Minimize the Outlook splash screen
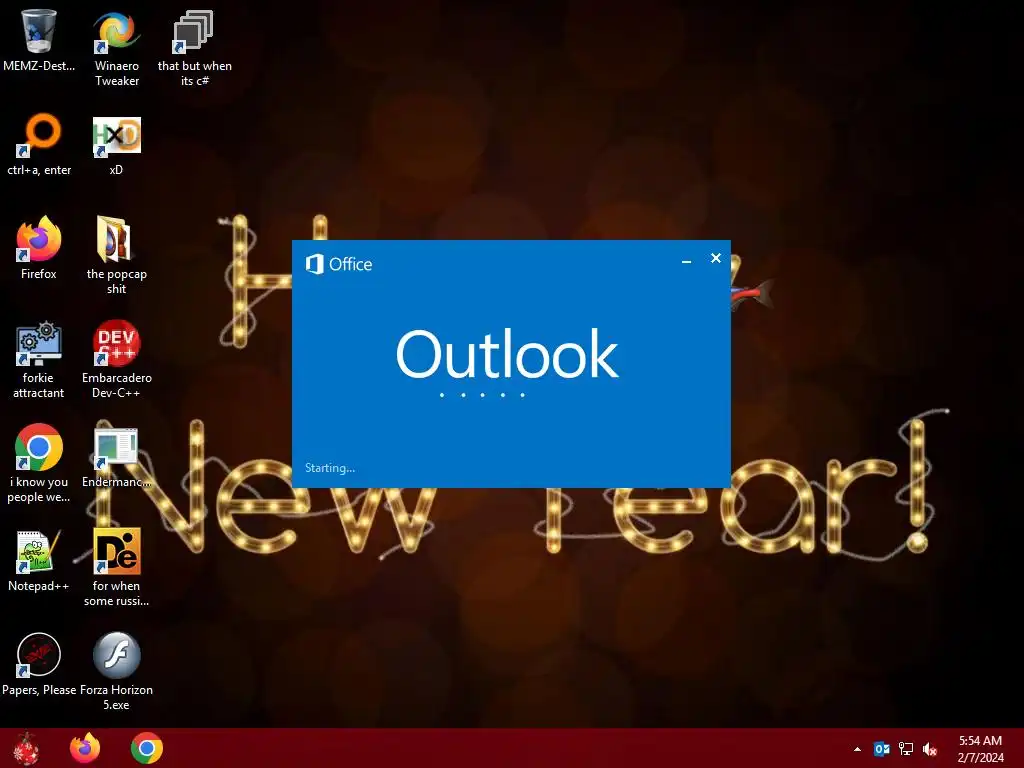 686,261
